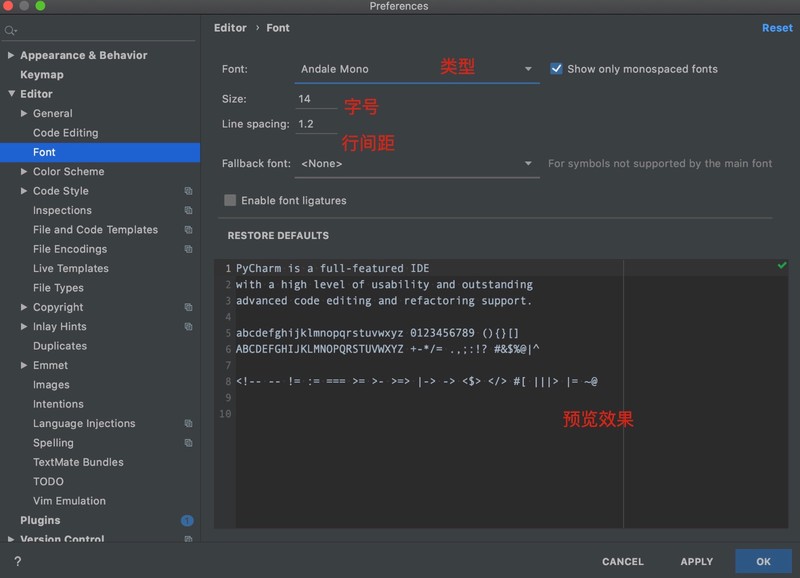Image resolution: width=800 pixels, height=578 pixels.
Task: Collapse the Editor section
Action: 11,94
